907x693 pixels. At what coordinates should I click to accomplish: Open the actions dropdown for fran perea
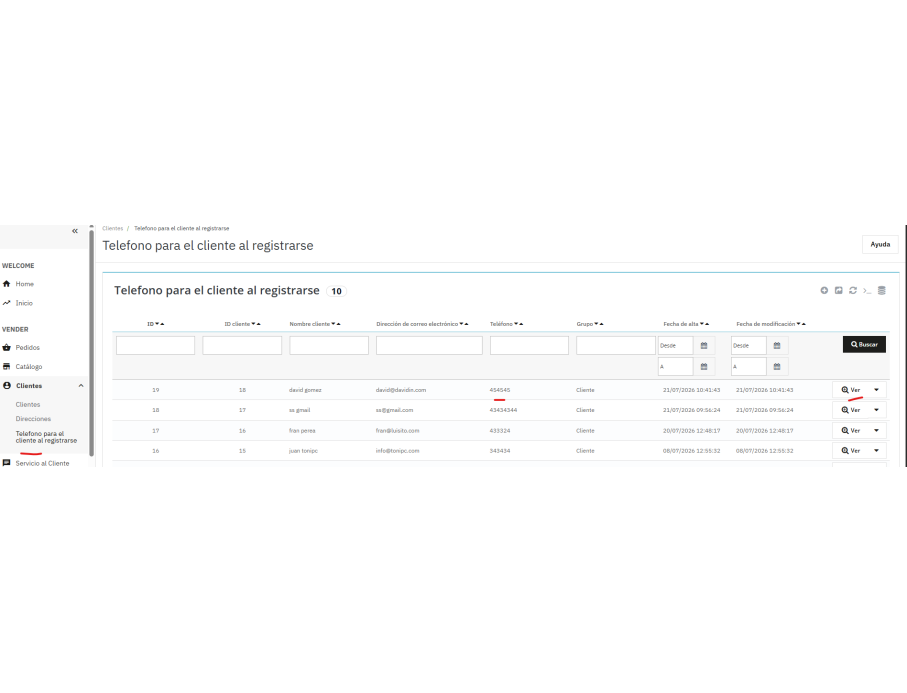click(x=876, y=430)
